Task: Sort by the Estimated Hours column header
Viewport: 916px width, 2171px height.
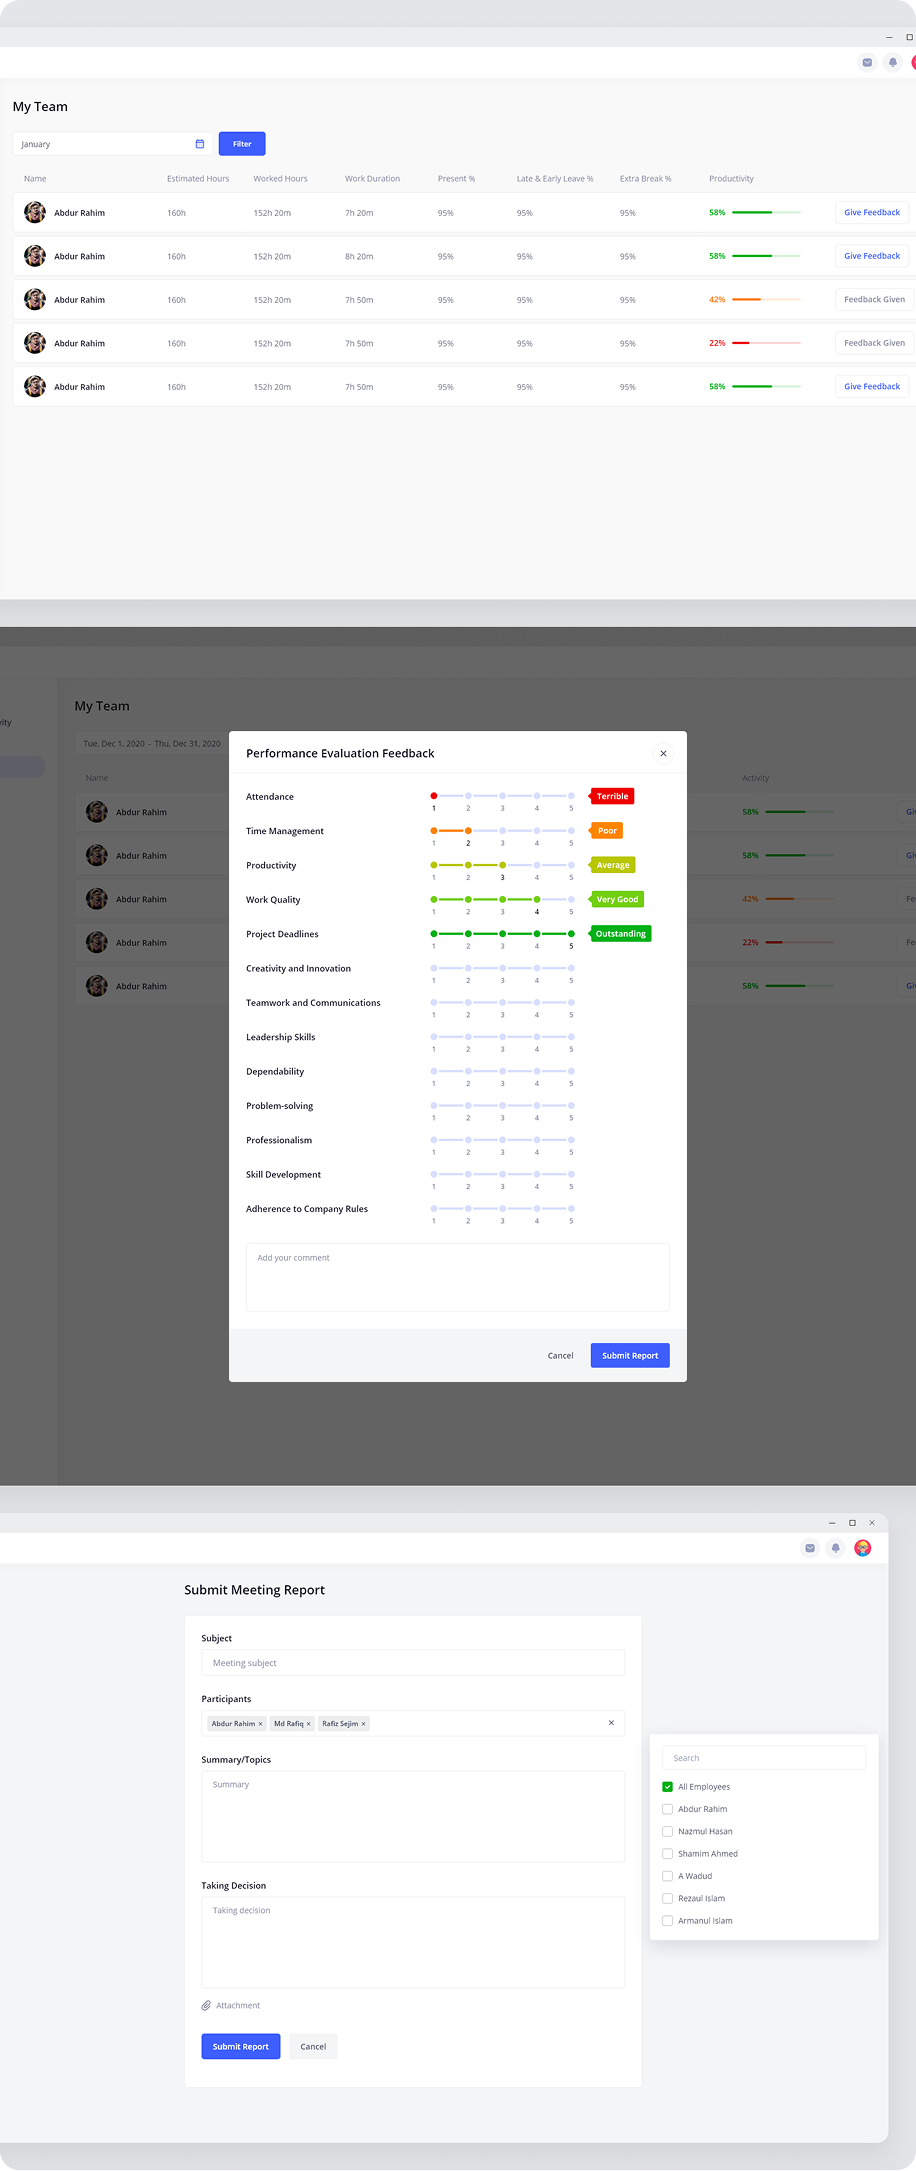Action: coord(198,179)
